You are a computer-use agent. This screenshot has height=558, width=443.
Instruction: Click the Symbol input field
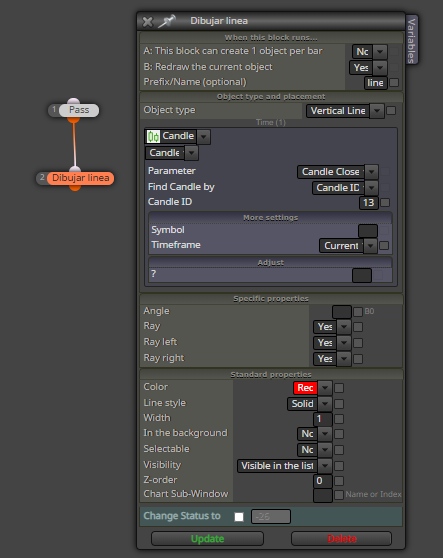(x=368, y=231)
